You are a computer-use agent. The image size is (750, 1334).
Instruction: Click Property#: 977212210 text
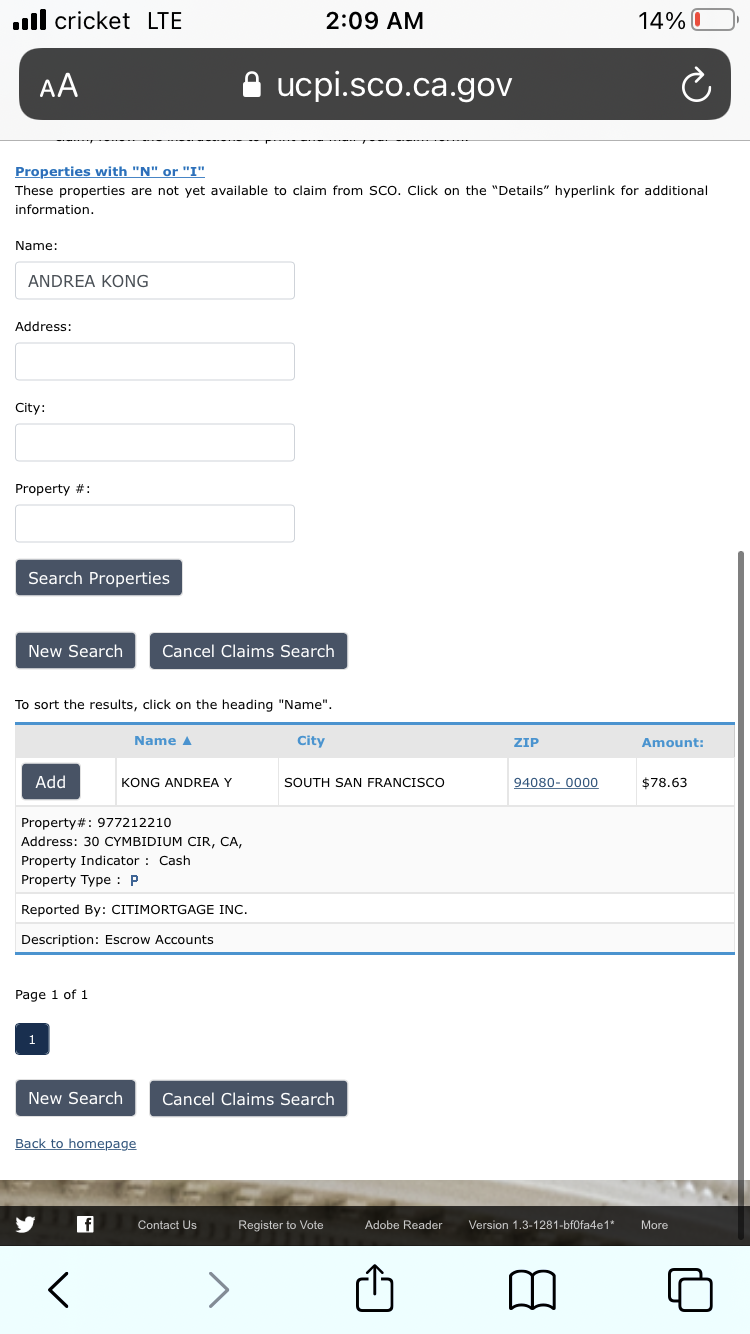[96, 823]
